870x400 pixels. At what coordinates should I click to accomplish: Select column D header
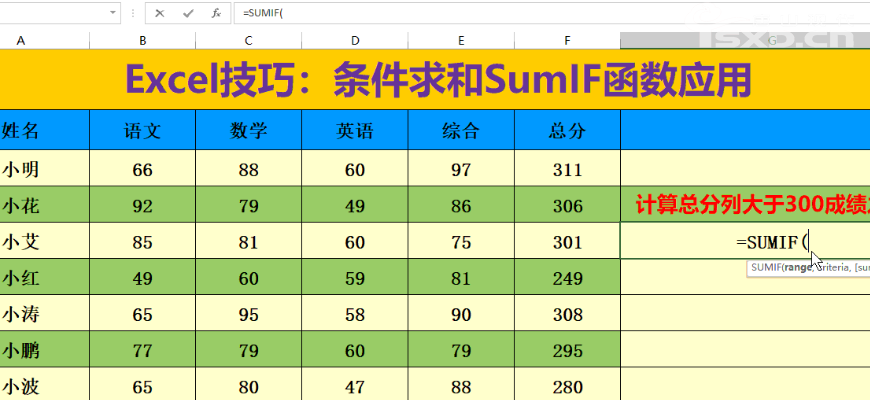coord(355,40)
